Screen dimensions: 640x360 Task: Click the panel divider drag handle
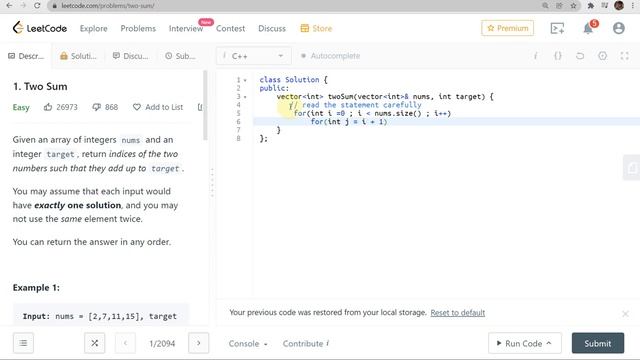[x=212, y=182]
